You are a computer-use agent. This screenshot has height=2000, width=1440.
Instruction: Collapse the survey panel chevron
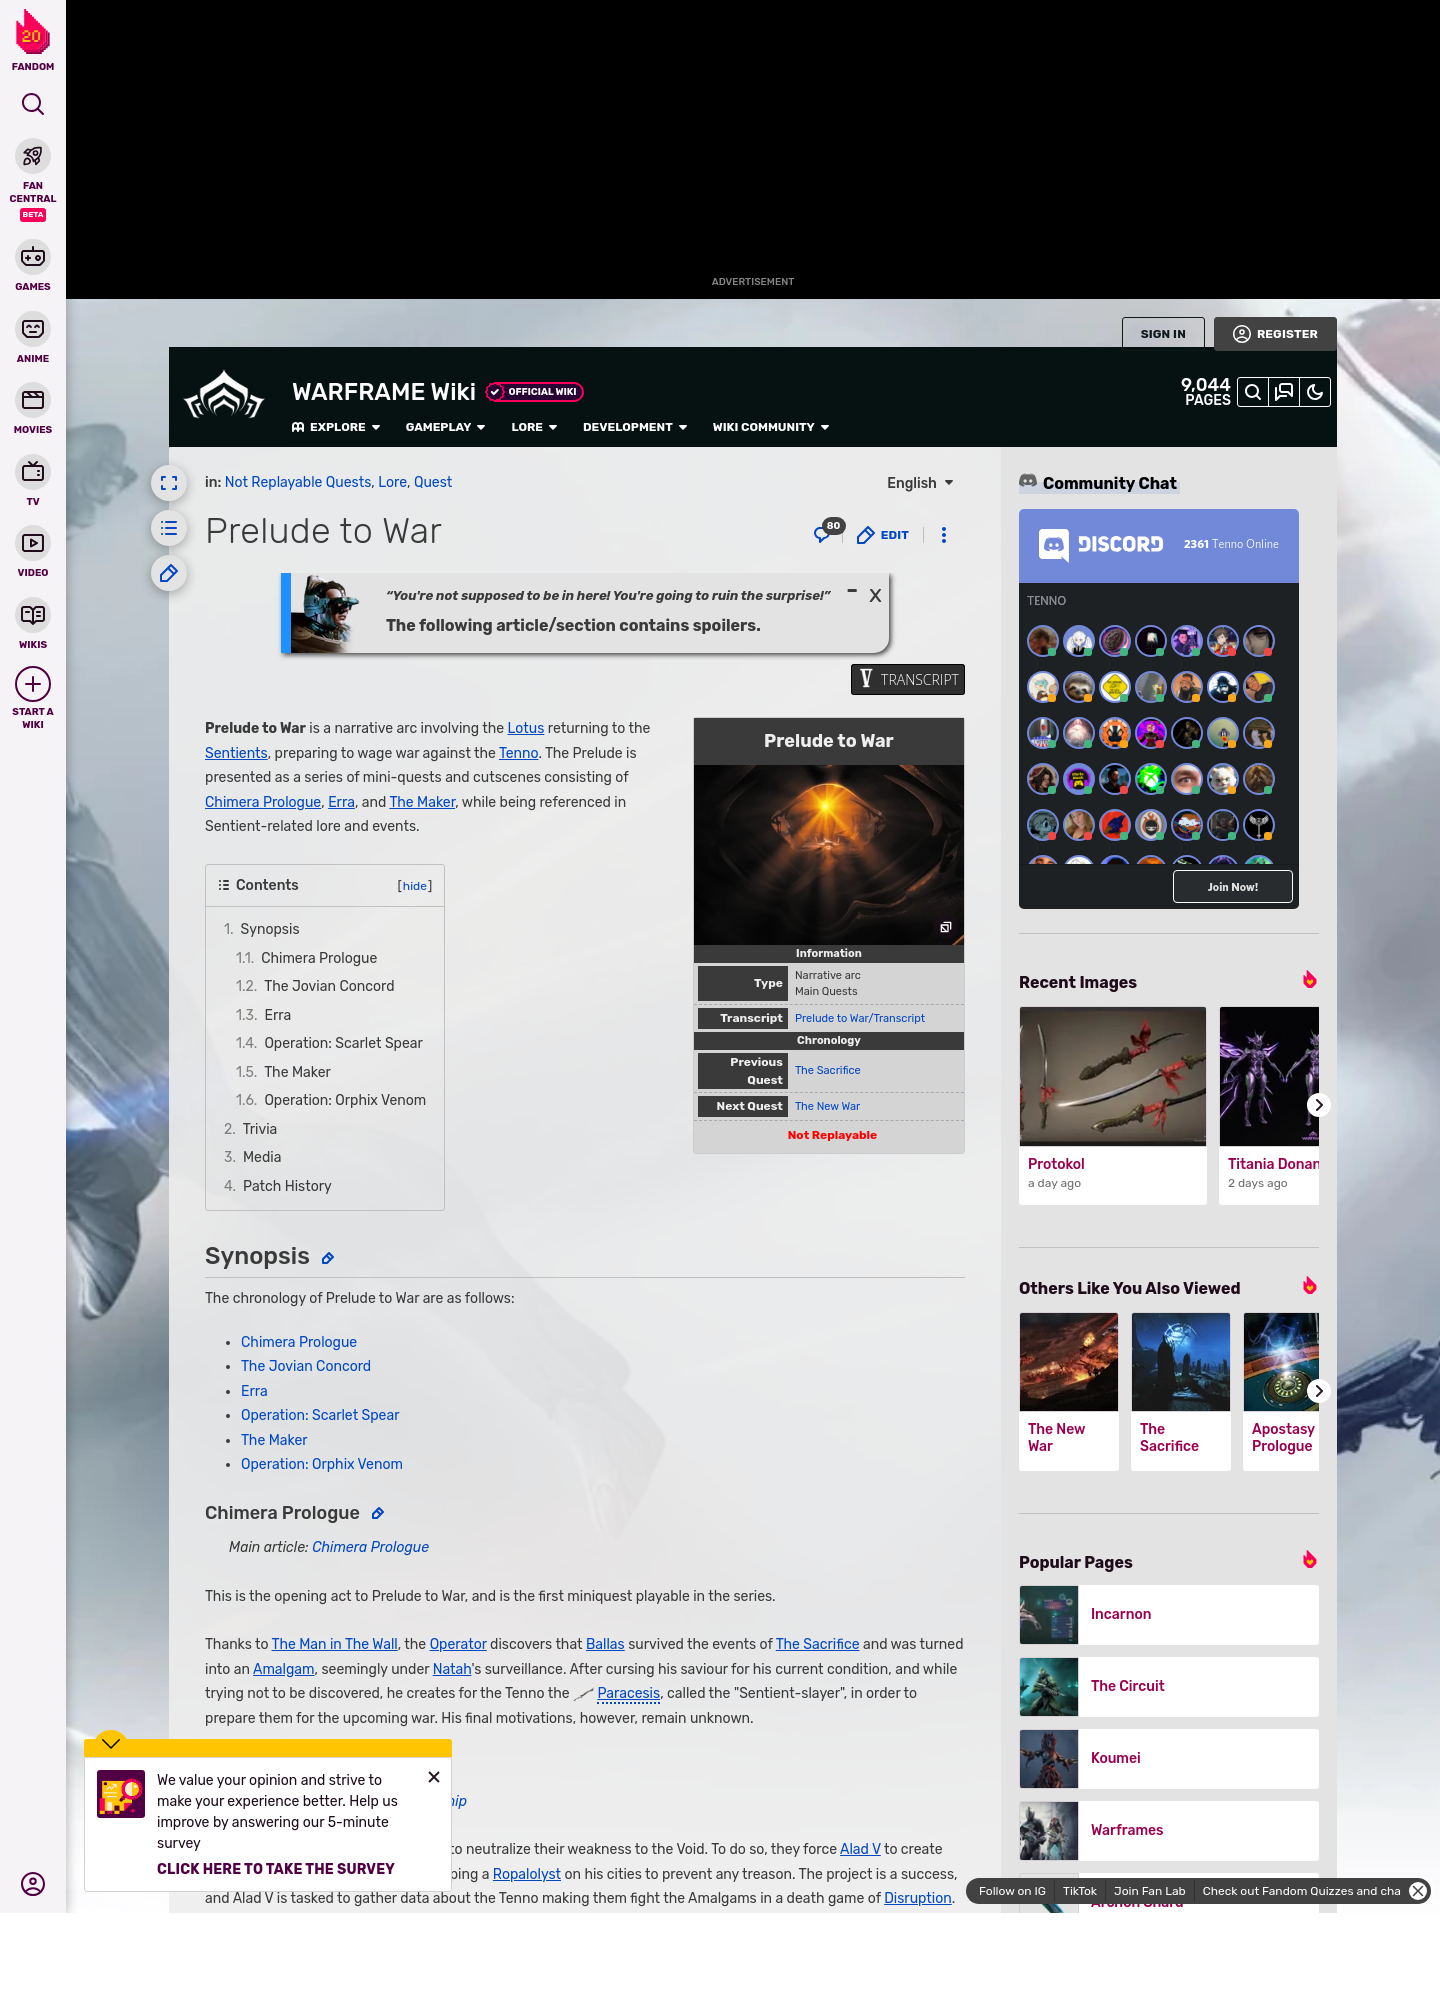(x=111, y=1742)
